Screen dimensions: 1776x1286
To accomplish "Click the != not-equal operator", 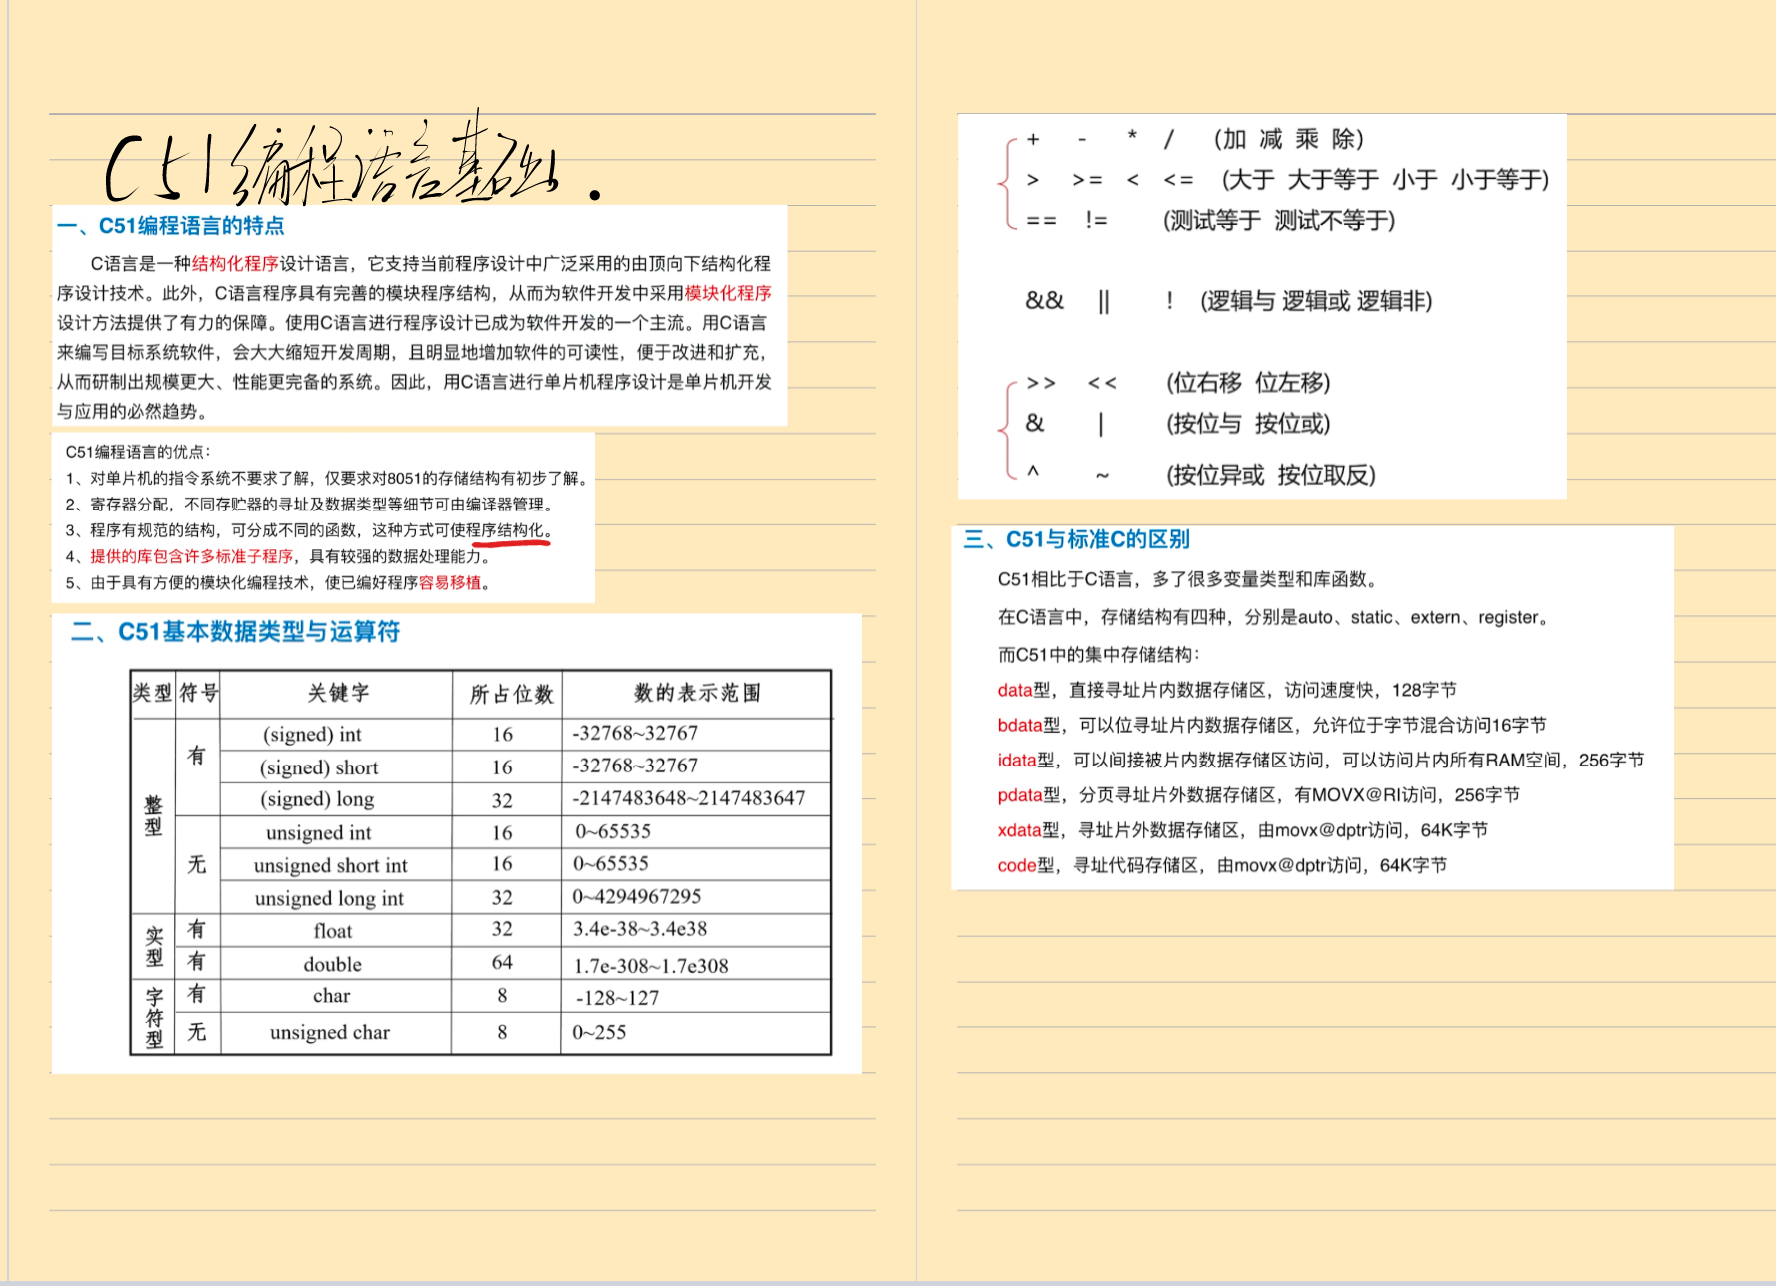I will click(x=1096, y=220).
